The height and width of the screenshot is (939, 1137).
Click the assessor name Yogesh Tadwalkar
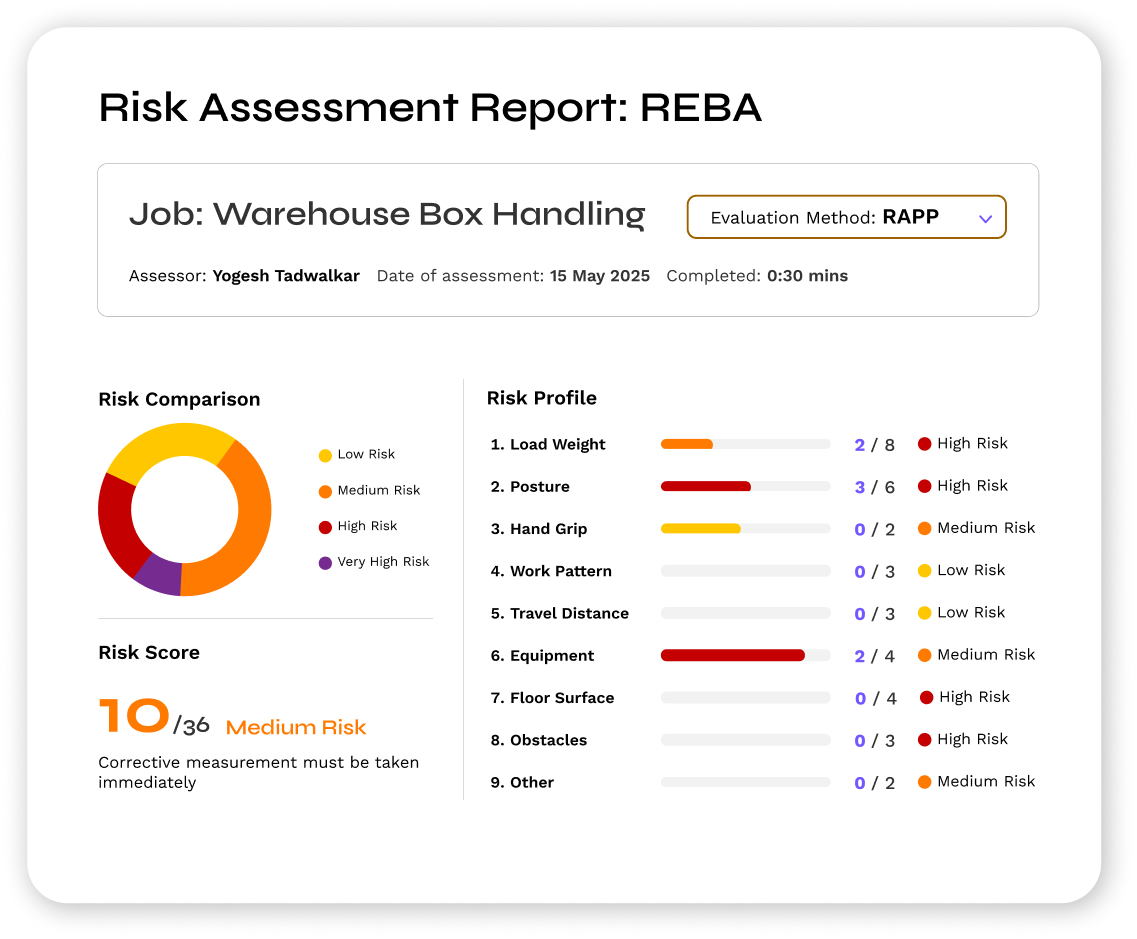286,276
